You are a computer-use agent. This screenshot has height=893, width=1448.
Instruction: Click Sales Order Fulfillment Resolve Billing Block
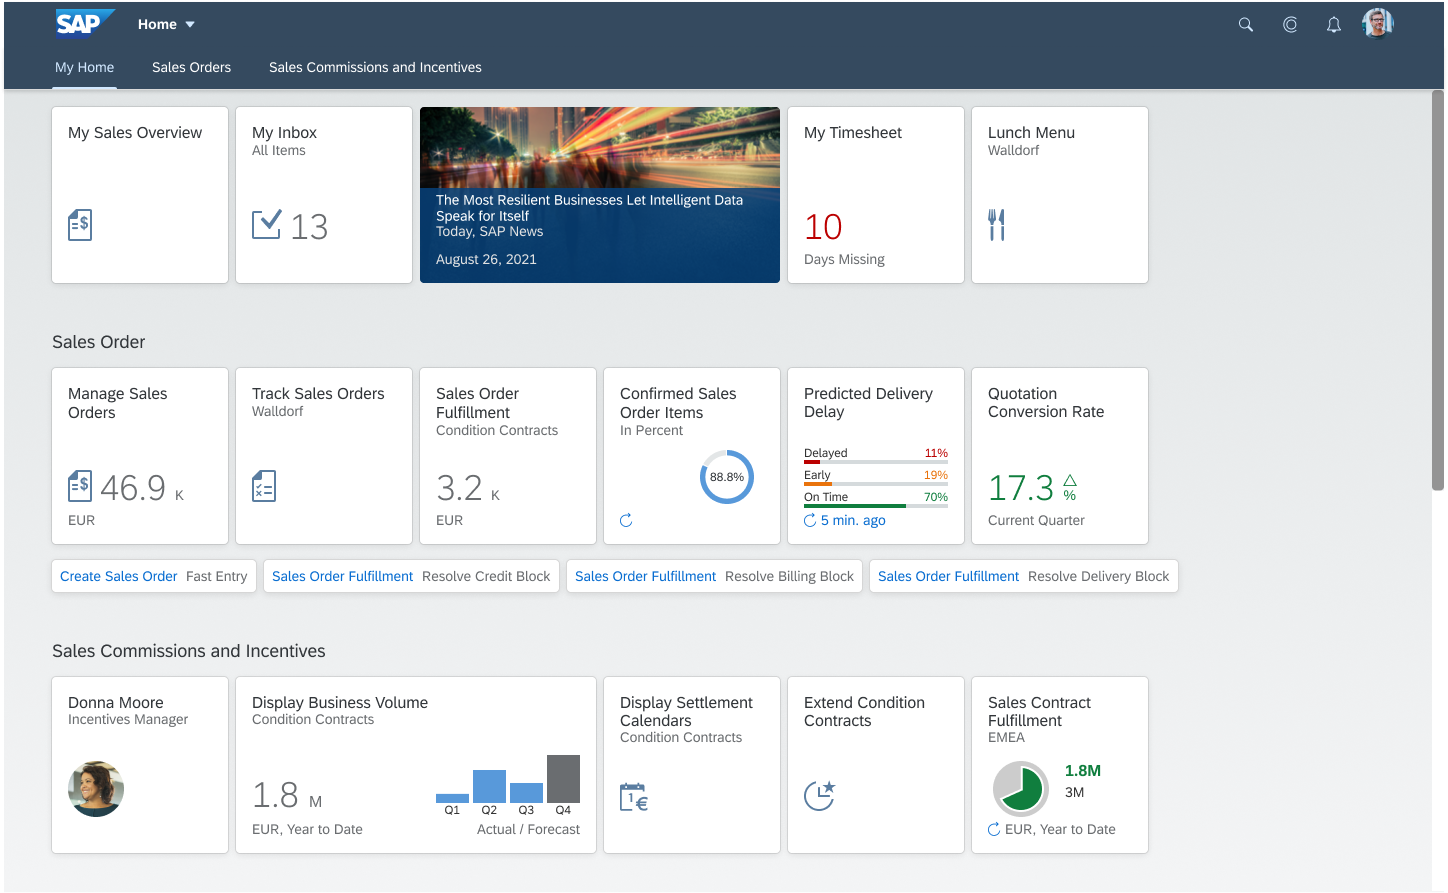point(714,576)
